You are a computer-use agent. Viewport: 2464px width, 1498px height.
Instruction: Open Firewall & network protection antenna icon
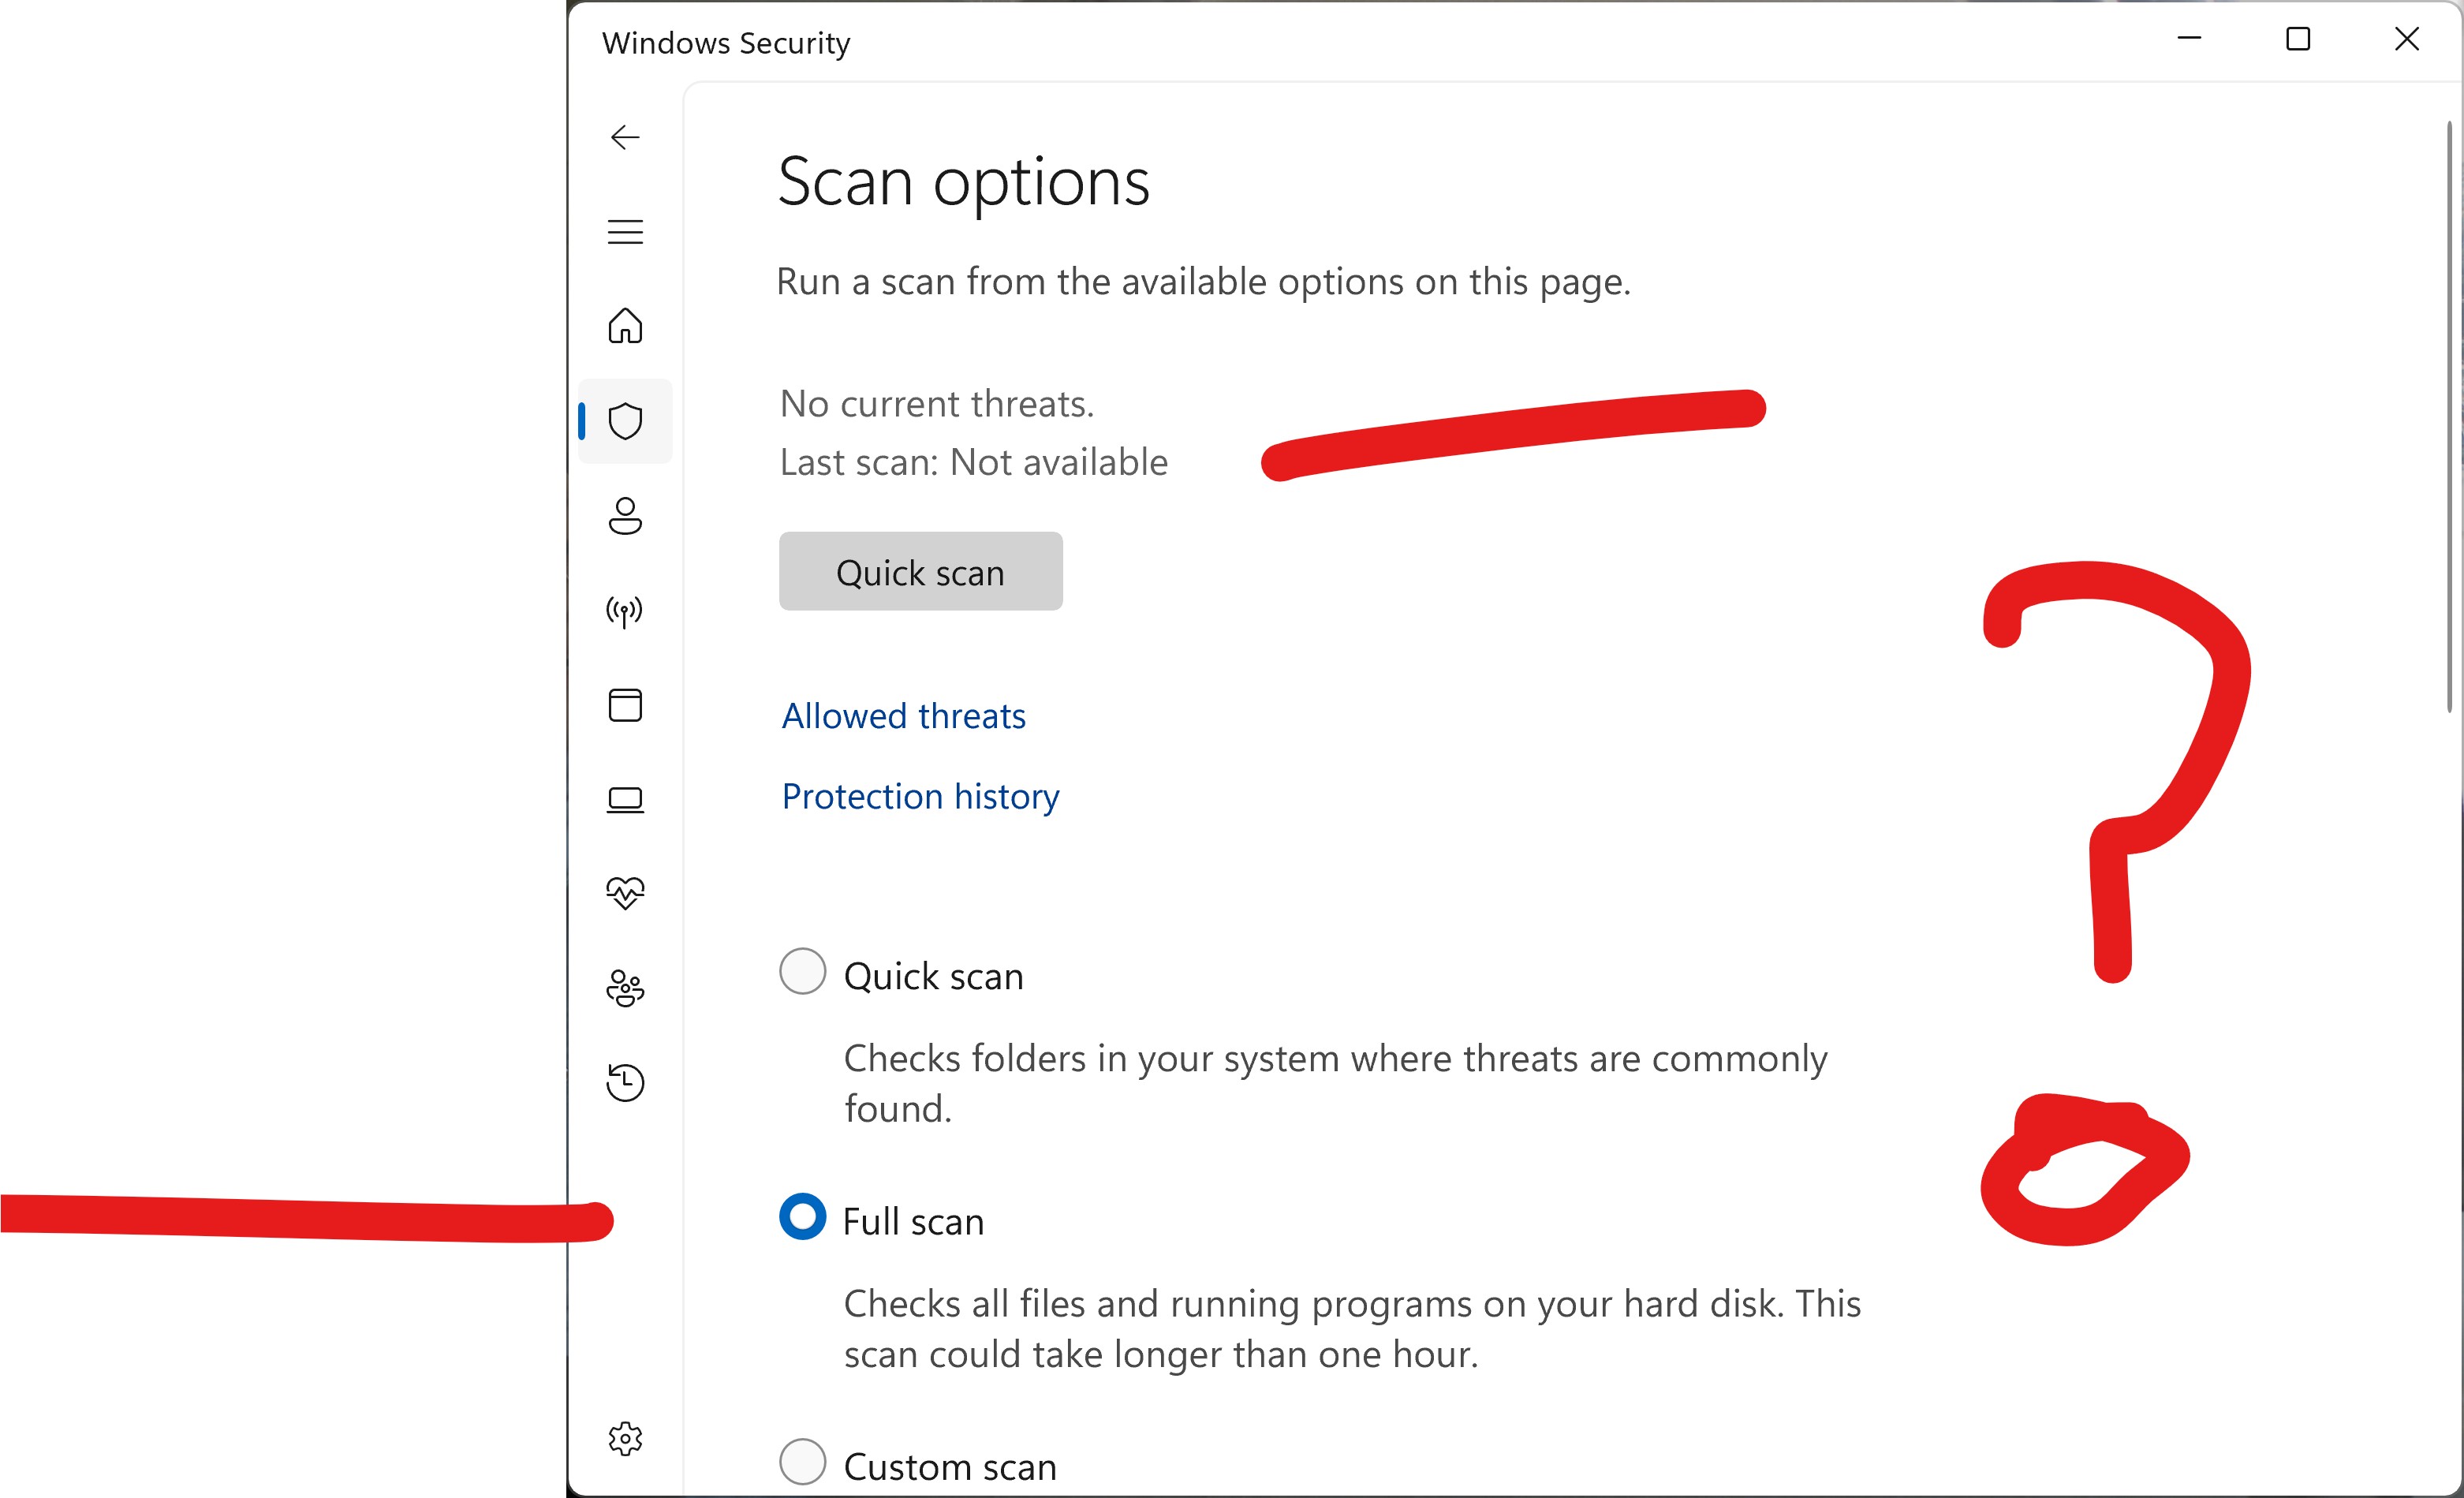pos(625,611)
